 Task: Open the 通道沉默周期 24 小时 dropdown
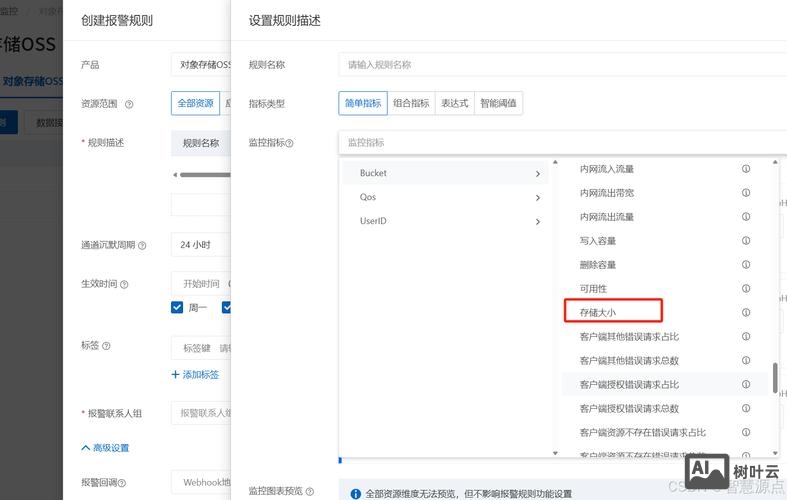click(x=201, y=244)
